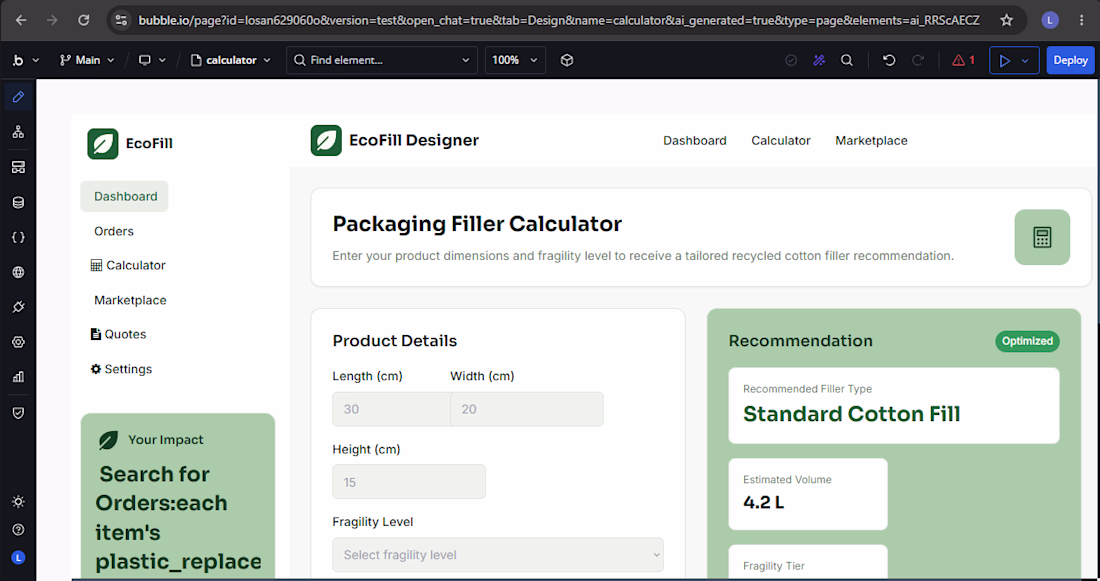Click the user avatar in left sidebar
1100x581 pixels.
click(x=18, y=558)
